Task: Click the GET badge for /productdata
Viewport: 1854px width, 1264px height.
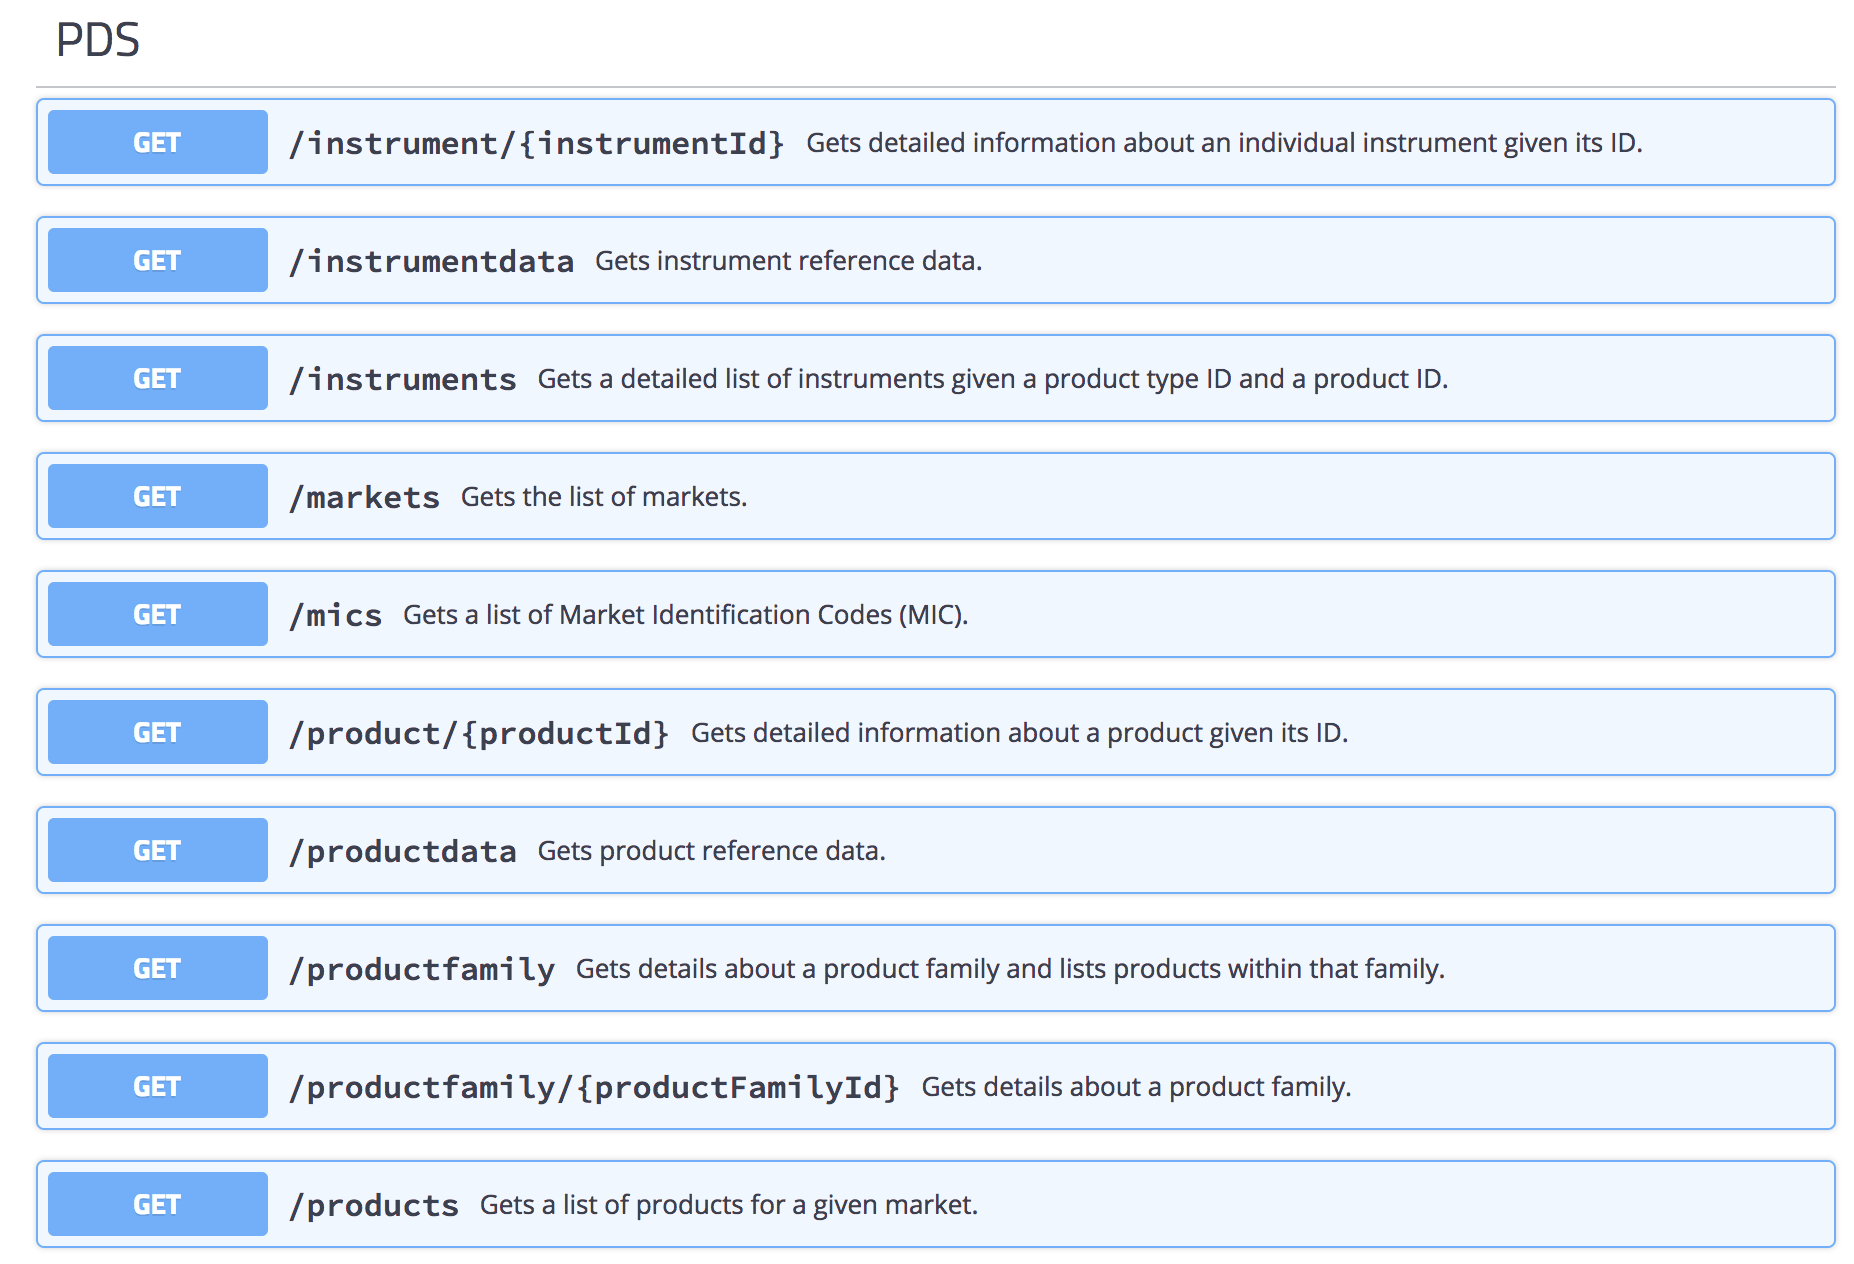Action: coord(156,849)
